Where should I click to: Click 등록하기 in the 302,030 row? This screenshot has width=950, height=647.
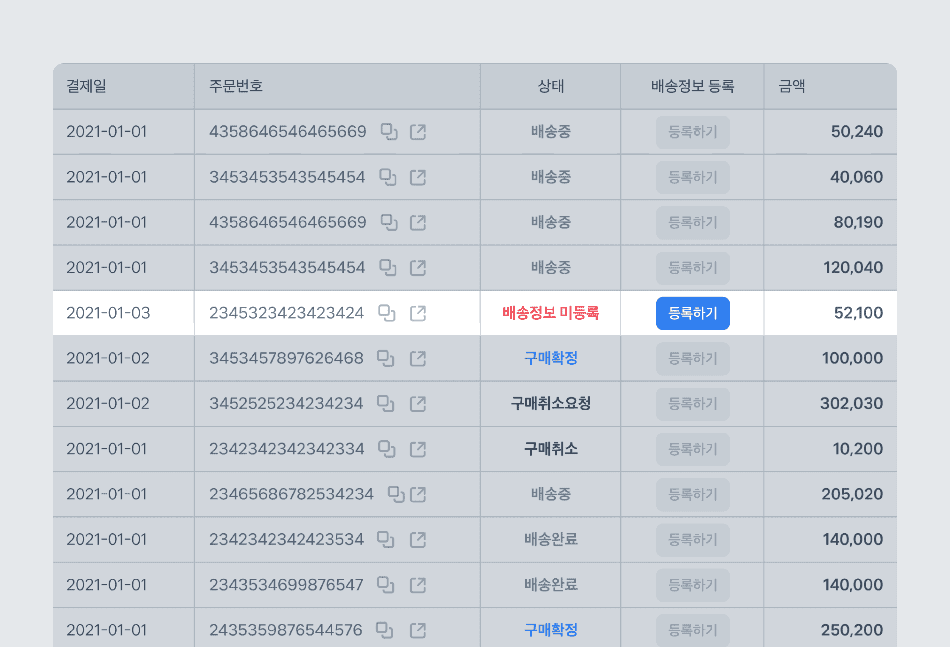(x=693, y=404)
